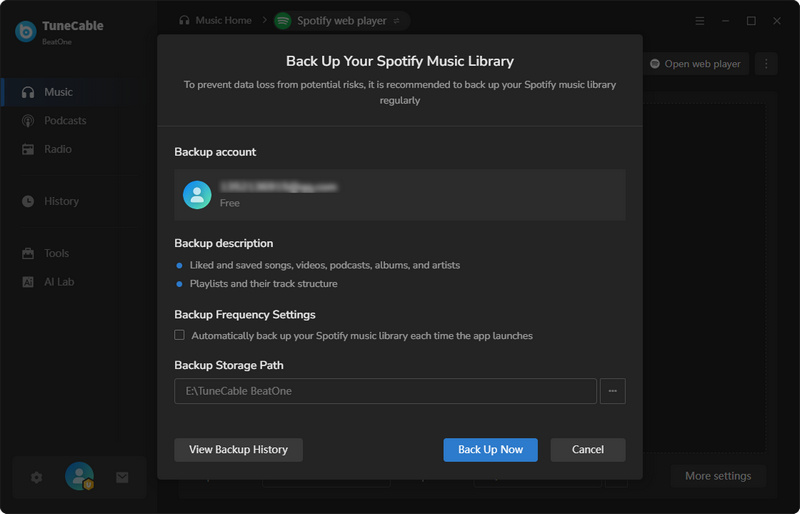The image size is (800, 514).
Task: Click the toolbox icon beside Tools
Action: 28,253
